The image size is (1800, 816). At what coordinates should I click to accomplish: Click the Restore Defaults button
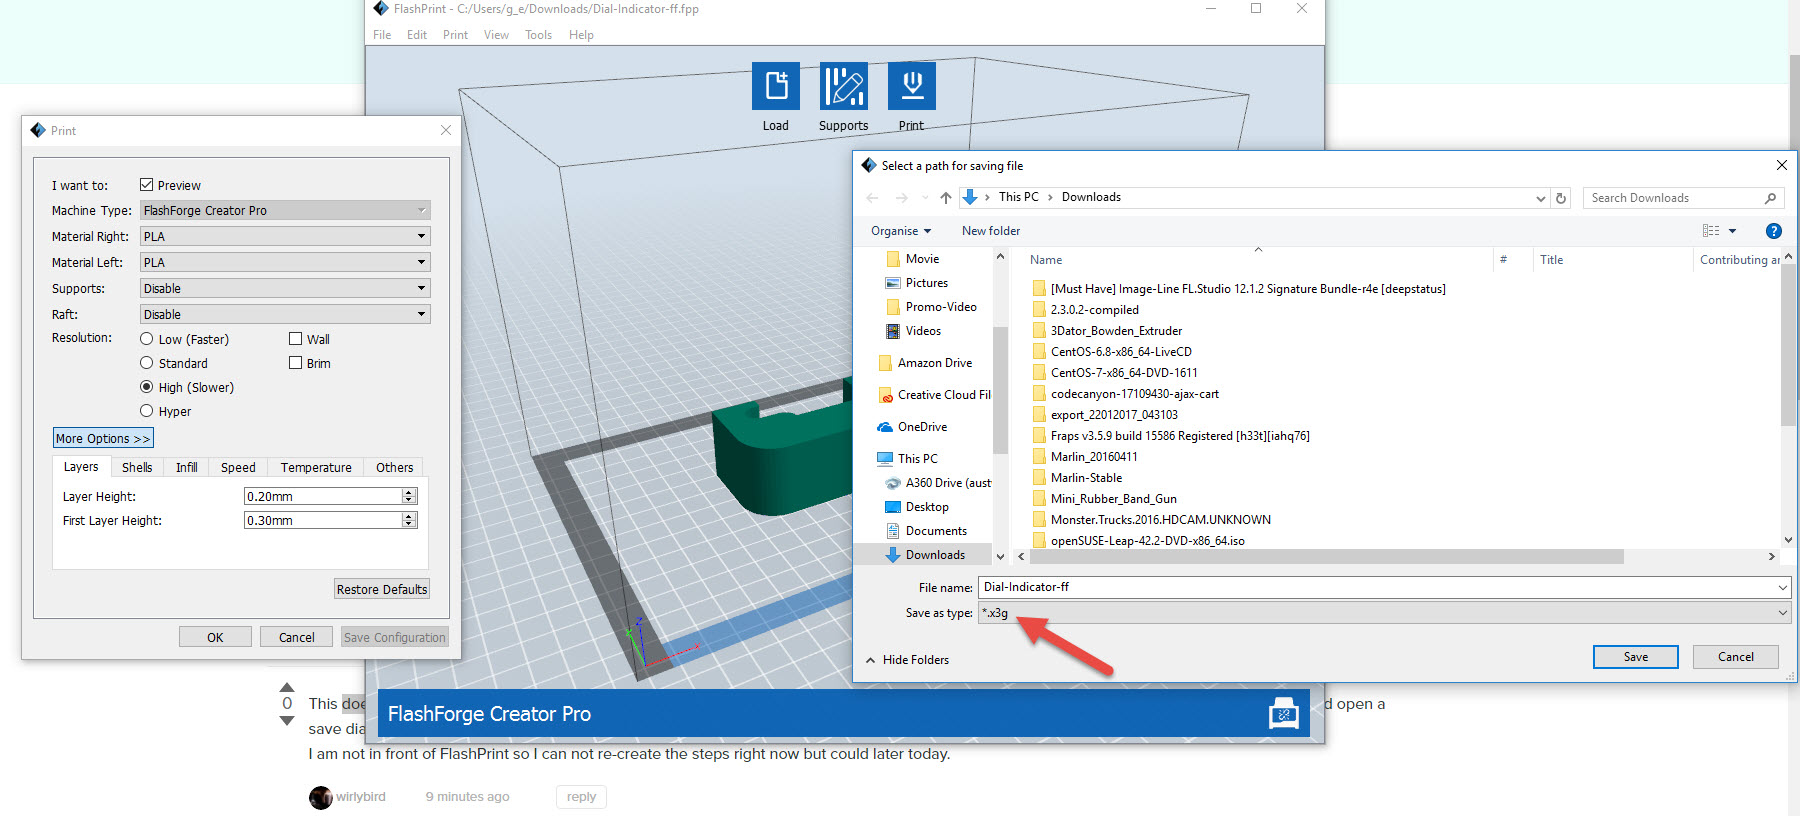(382, 589)
